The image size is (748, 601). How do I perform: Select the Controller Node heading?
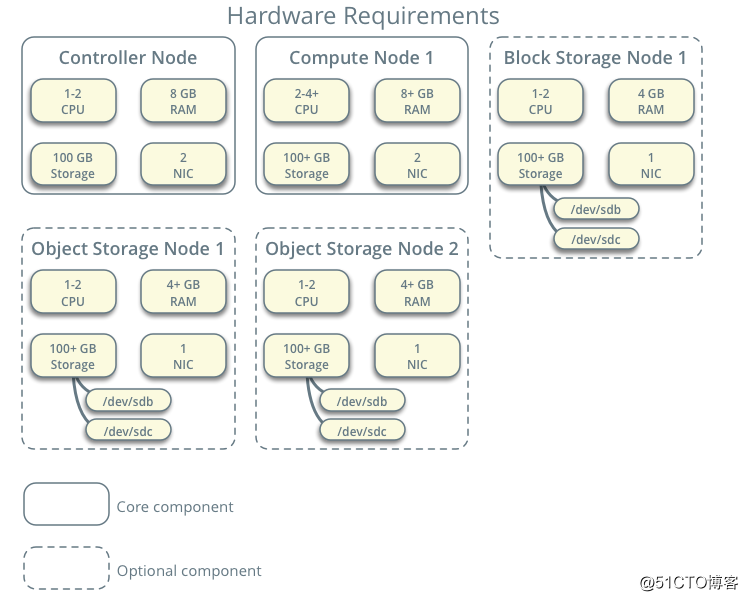(128, 58)
